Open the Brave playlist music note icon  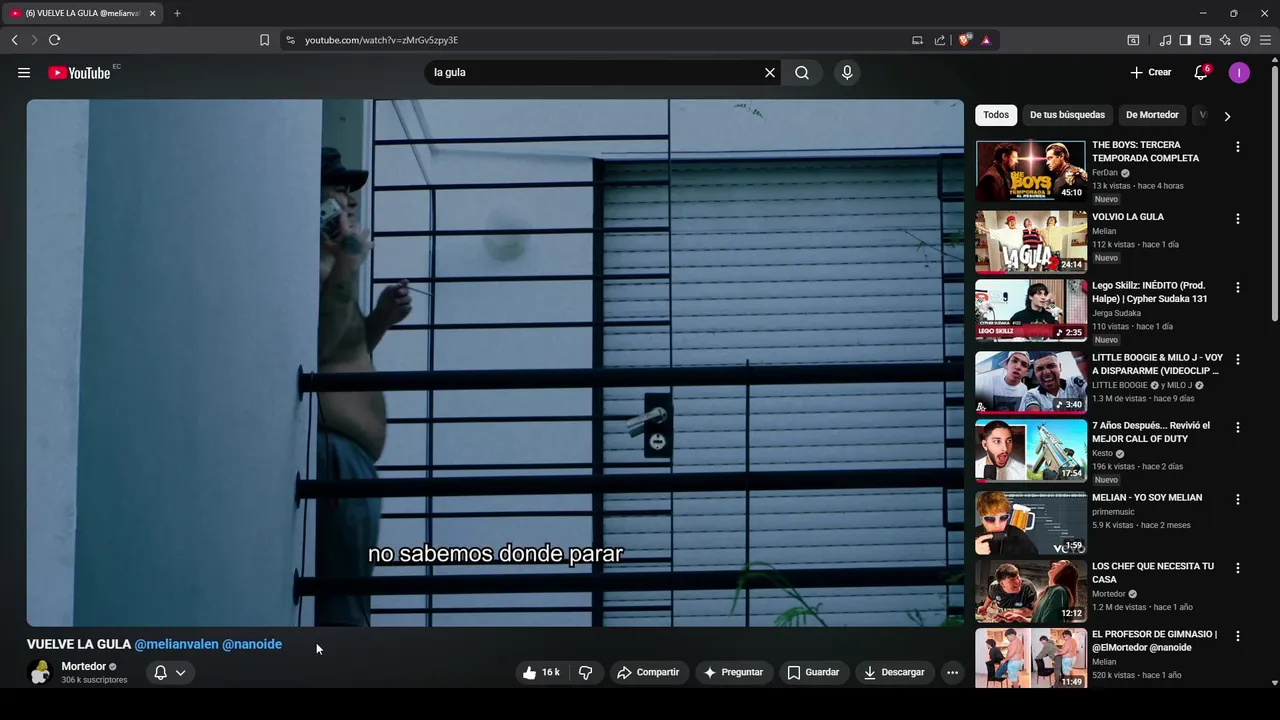(1165, 40)
